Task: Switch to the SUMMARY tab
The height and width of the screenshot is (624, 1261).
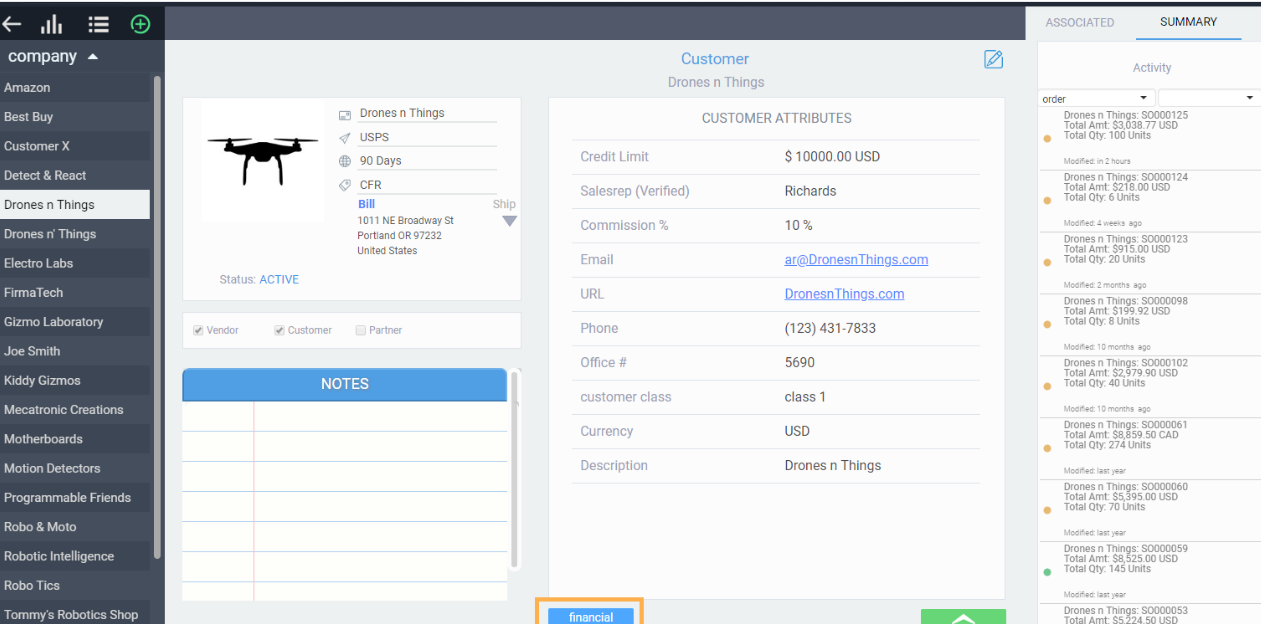Action: [x=1188, y=22]
